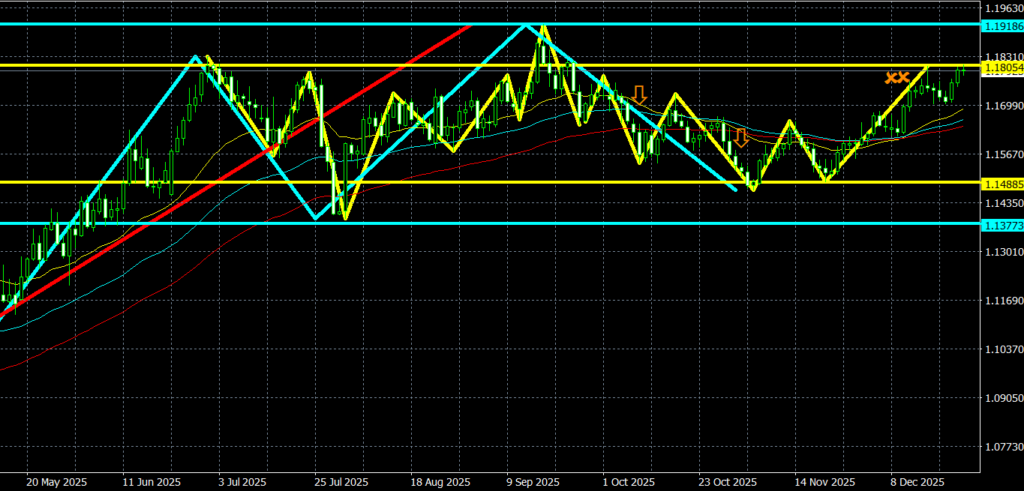The image size is (1024, 491).
Task: Click the 1.10370 price scale value
Action: point(1000,350)
